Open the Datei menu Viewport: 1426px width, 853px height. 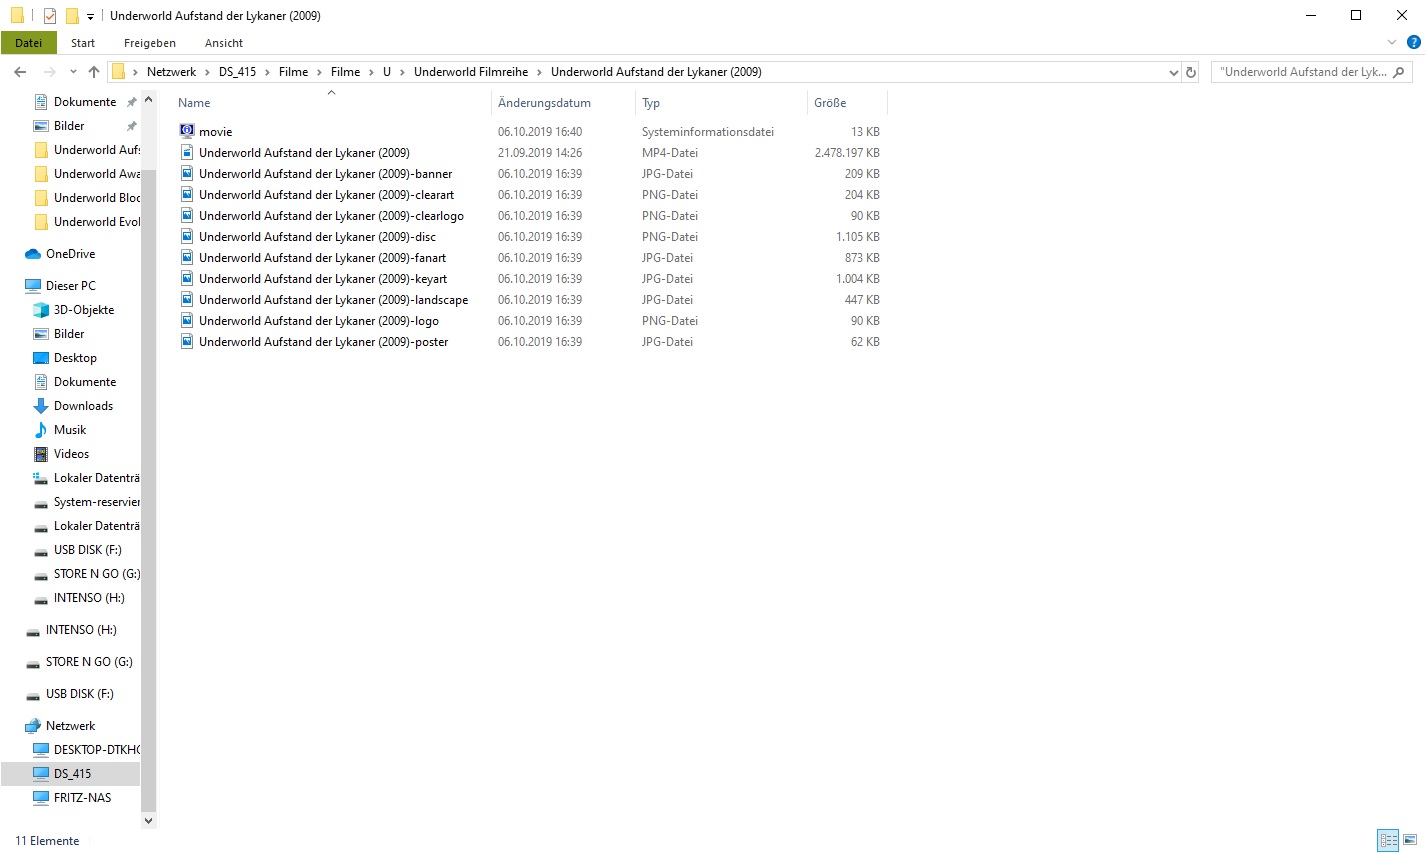tap(29, 43)
